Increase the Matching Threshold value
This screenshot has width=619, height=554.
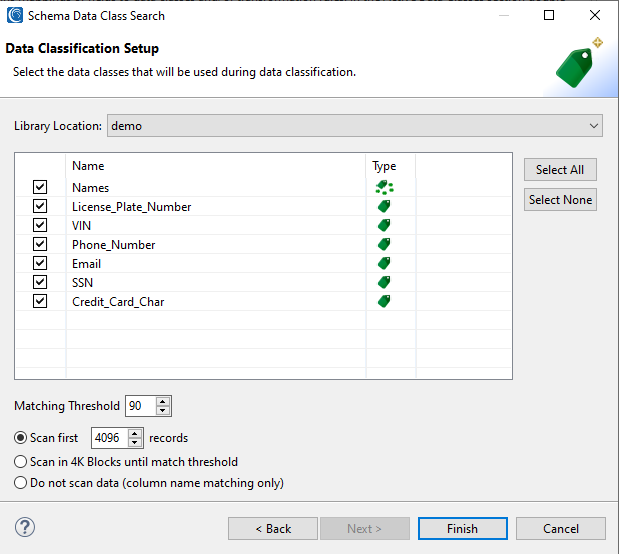point(164,402)
